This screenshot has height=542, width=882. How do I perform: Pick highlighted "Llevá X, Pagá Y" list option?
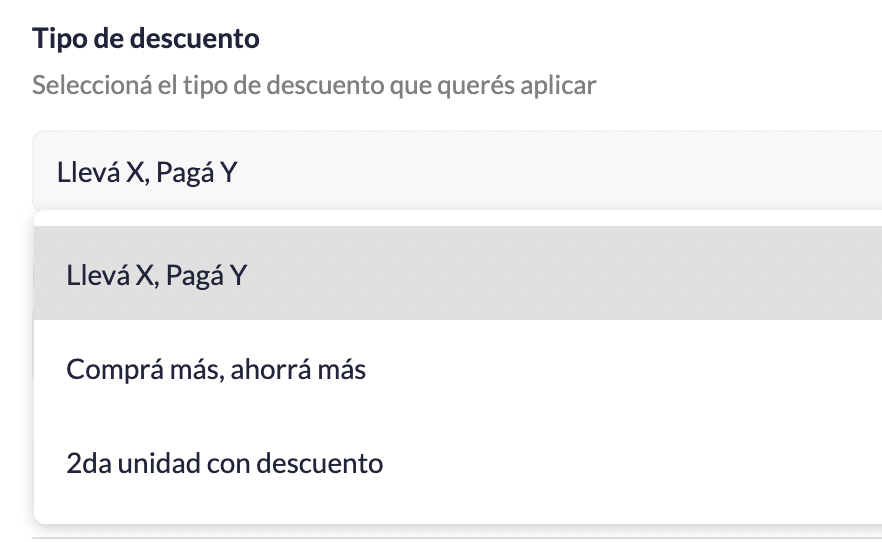[156, 275]
